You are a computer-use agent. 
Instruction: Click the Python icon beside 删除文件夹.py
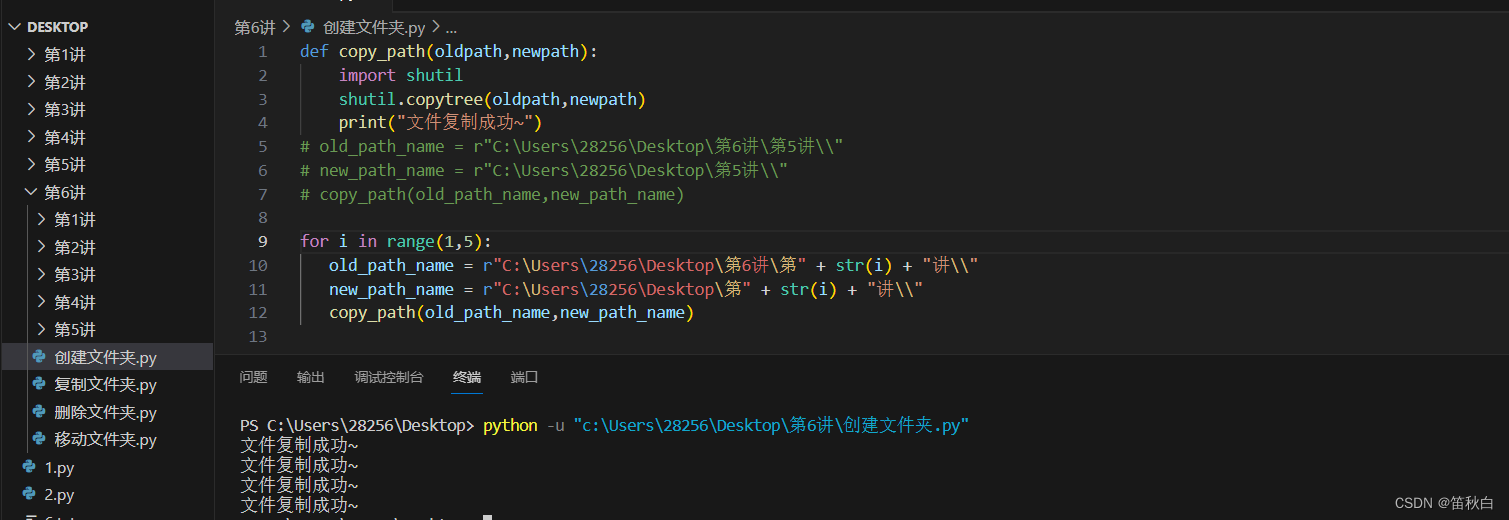39,412
